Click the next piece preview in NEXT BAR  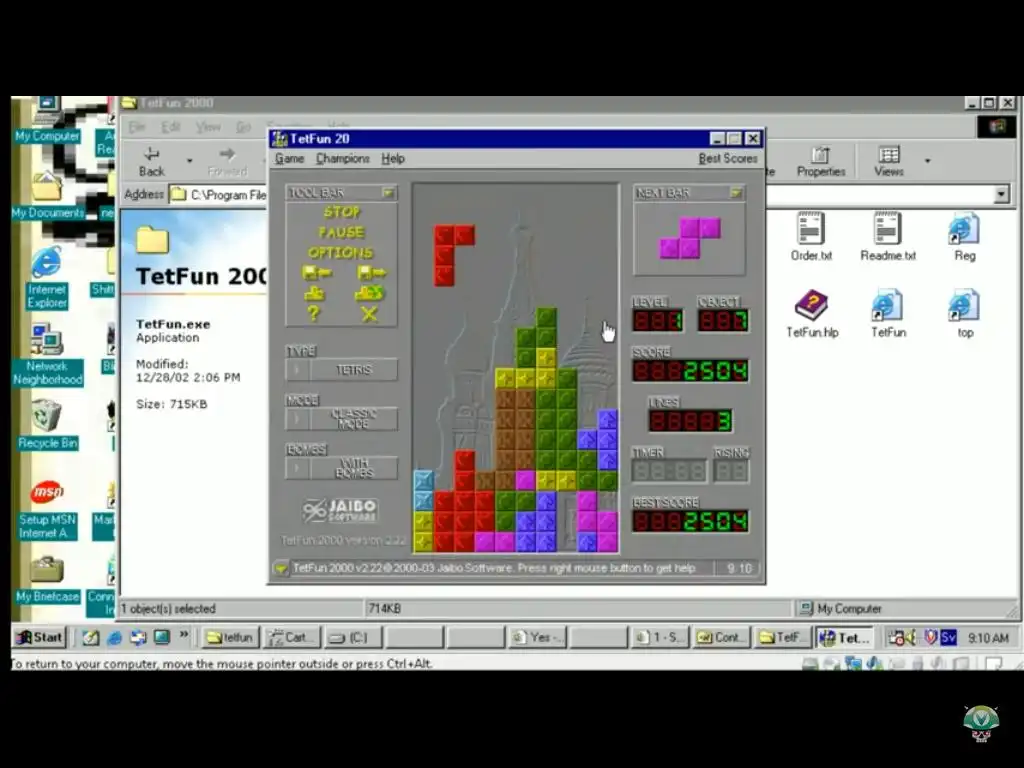click(x=690, y=238)
